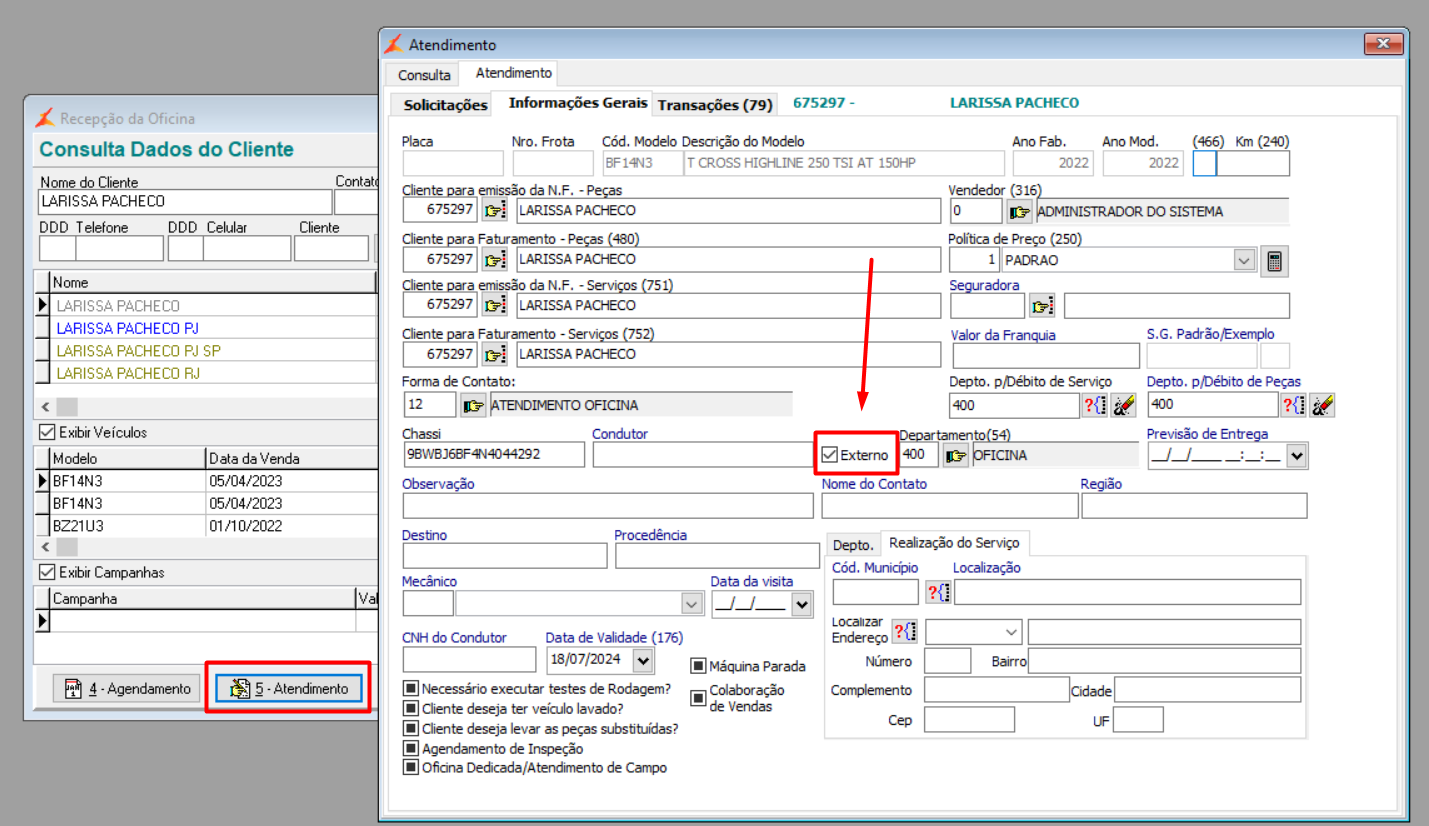Click clear icon next to Depto. p/Débito de Serviço

[x=1124, y=404]
